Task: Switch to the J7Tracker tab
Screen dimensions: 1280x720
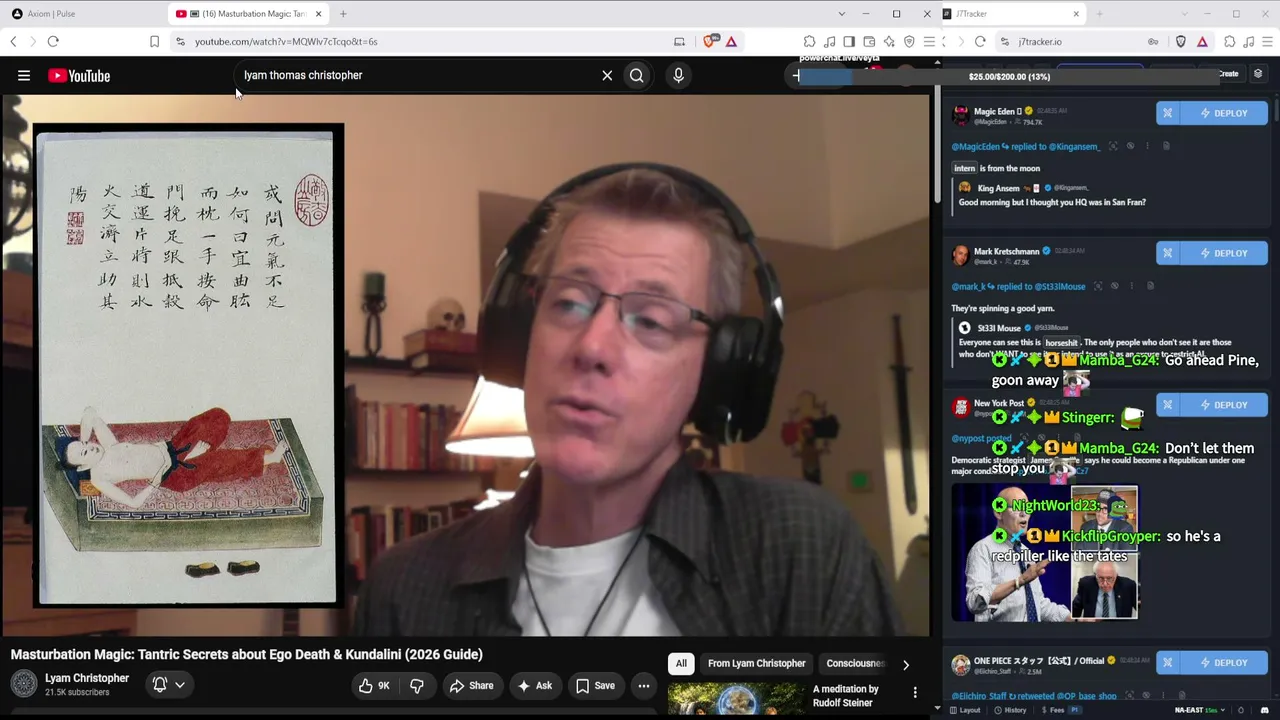Action: 1011,14
